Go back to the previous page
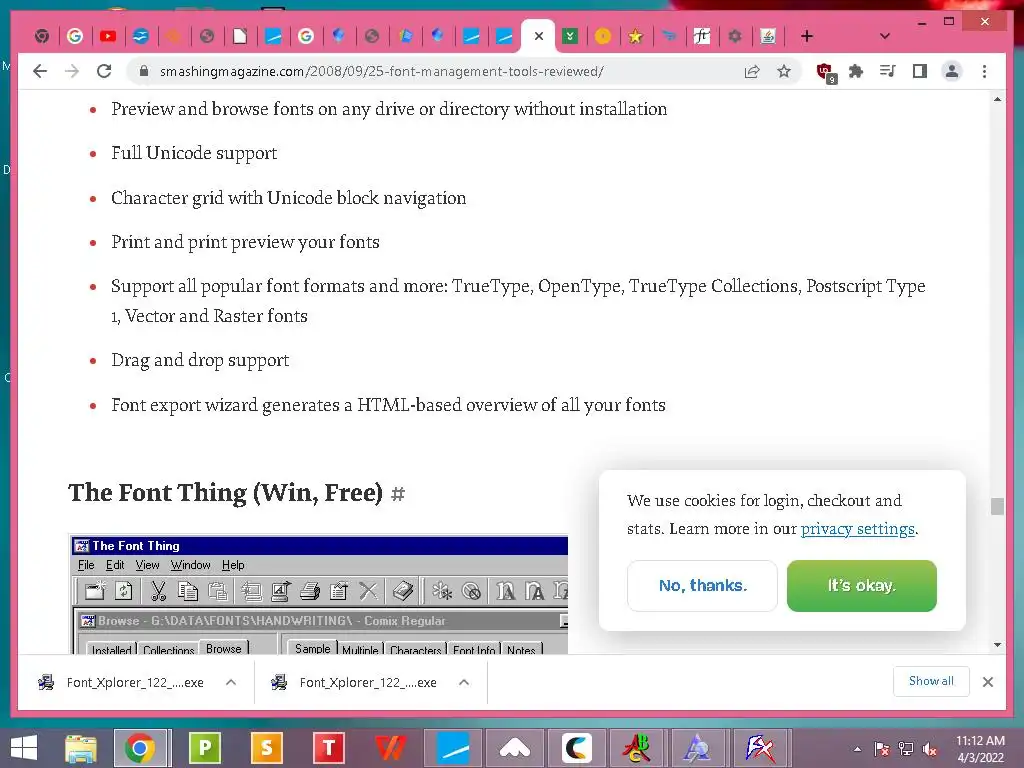 point(40,71)
